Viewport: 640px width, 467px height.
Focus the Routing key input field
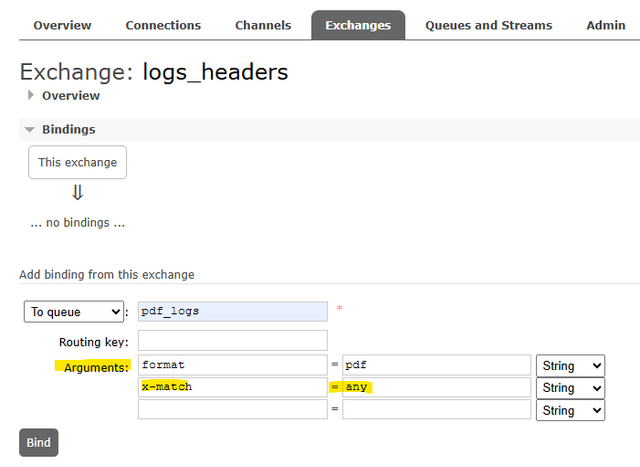pos(232,341)
